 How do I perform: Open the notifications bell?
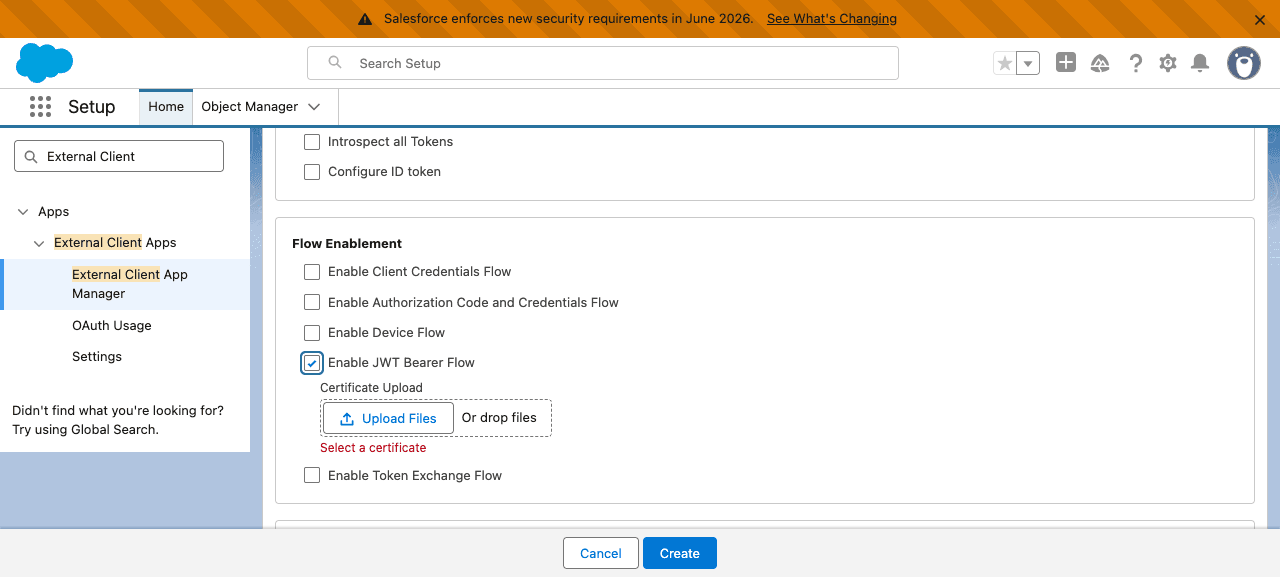tap(1201, 63)
